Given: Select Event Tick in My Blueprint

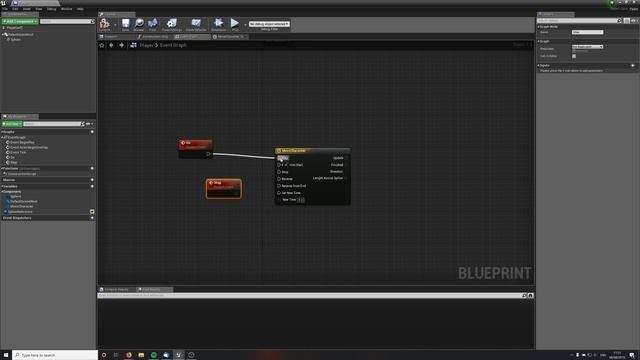Looking at the screenshot, I should point(17,152).
